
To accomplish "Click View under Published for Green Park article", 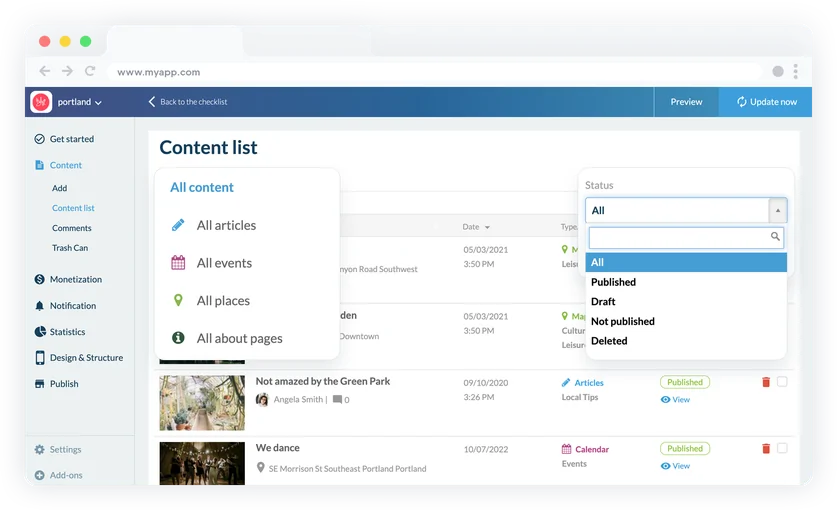I will (x=676, y=400).
